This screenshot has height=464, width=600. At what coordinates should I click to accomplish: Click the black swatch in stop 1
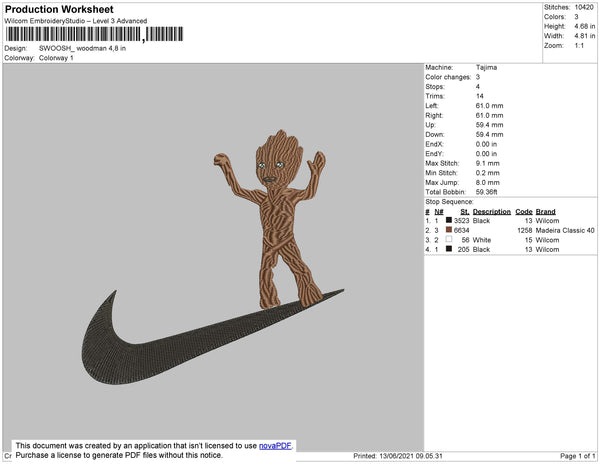click(449, 220)
